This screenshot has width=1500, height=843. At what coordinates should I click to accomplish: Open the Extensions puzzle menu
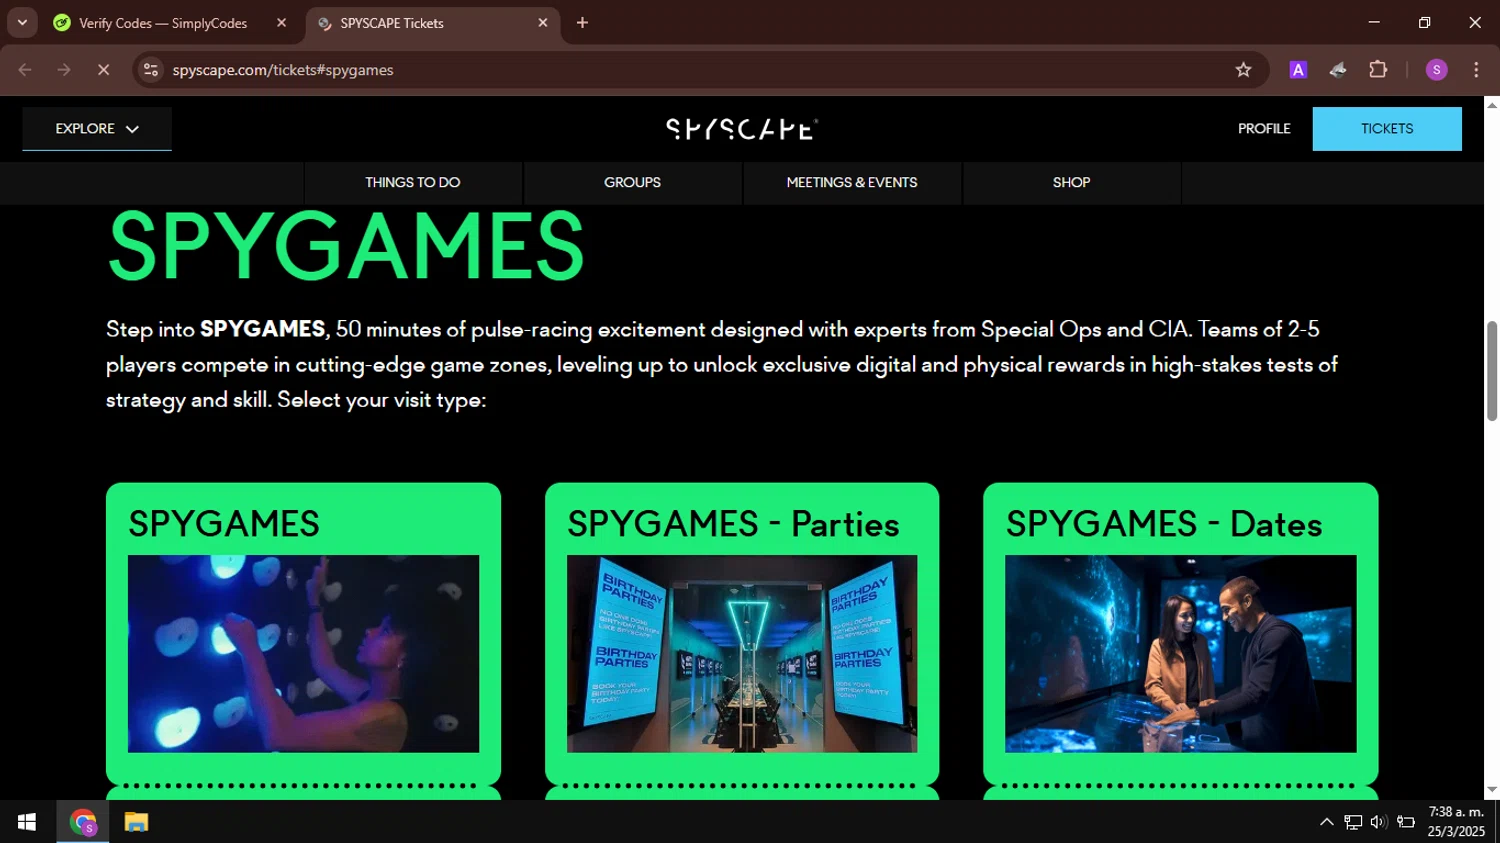coord(1378,70)
